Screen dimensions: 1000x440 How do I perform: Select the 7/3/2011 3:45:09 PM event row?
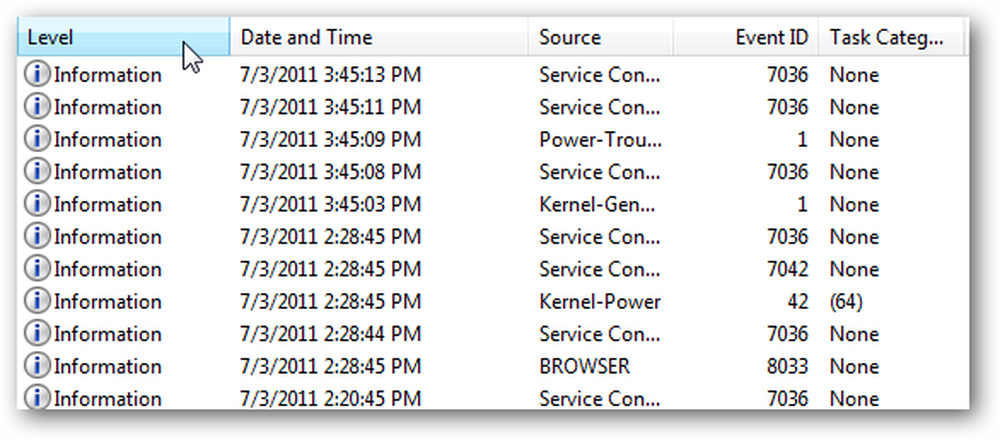pos(493,140)
